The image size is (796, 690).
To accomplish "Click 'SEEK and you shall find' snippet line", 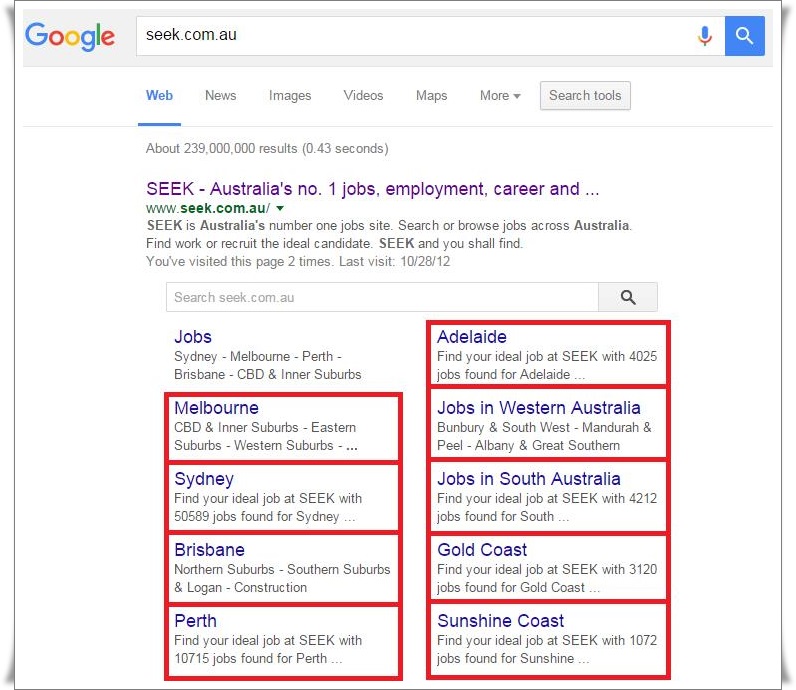I will coord(451,244).
